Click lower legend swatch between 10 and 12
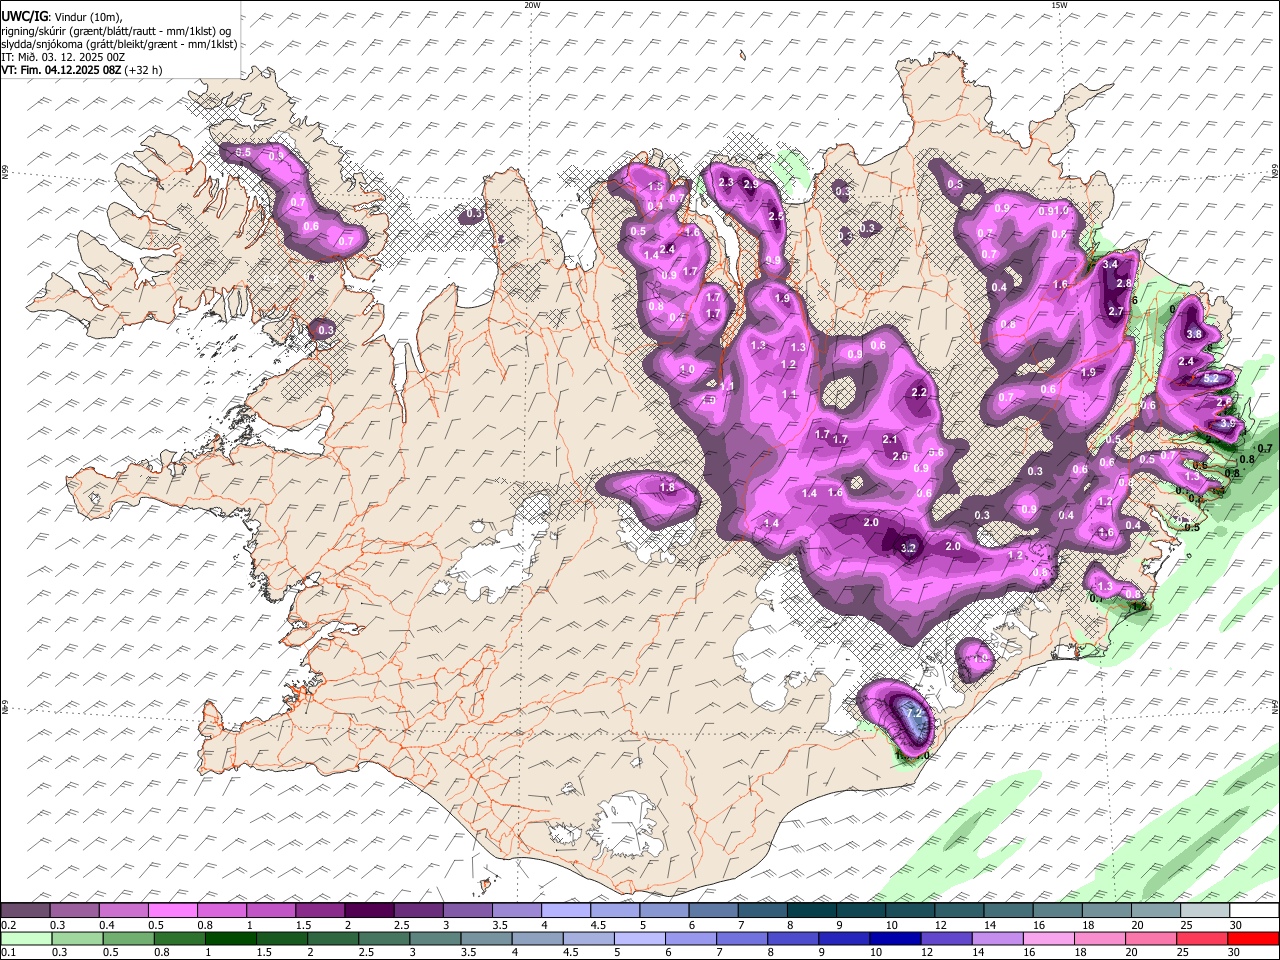Screen dimensions: 1280x960 pos(896,938)
